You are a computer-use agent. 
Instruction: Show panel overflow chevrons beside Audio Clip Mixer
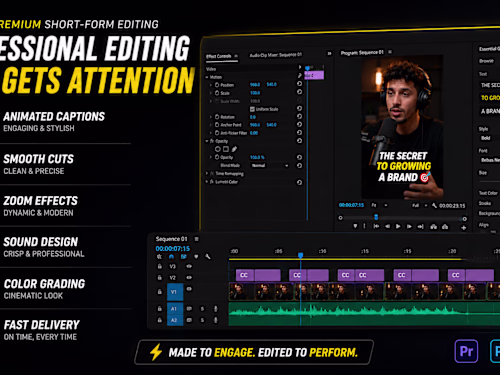point(329,53)
